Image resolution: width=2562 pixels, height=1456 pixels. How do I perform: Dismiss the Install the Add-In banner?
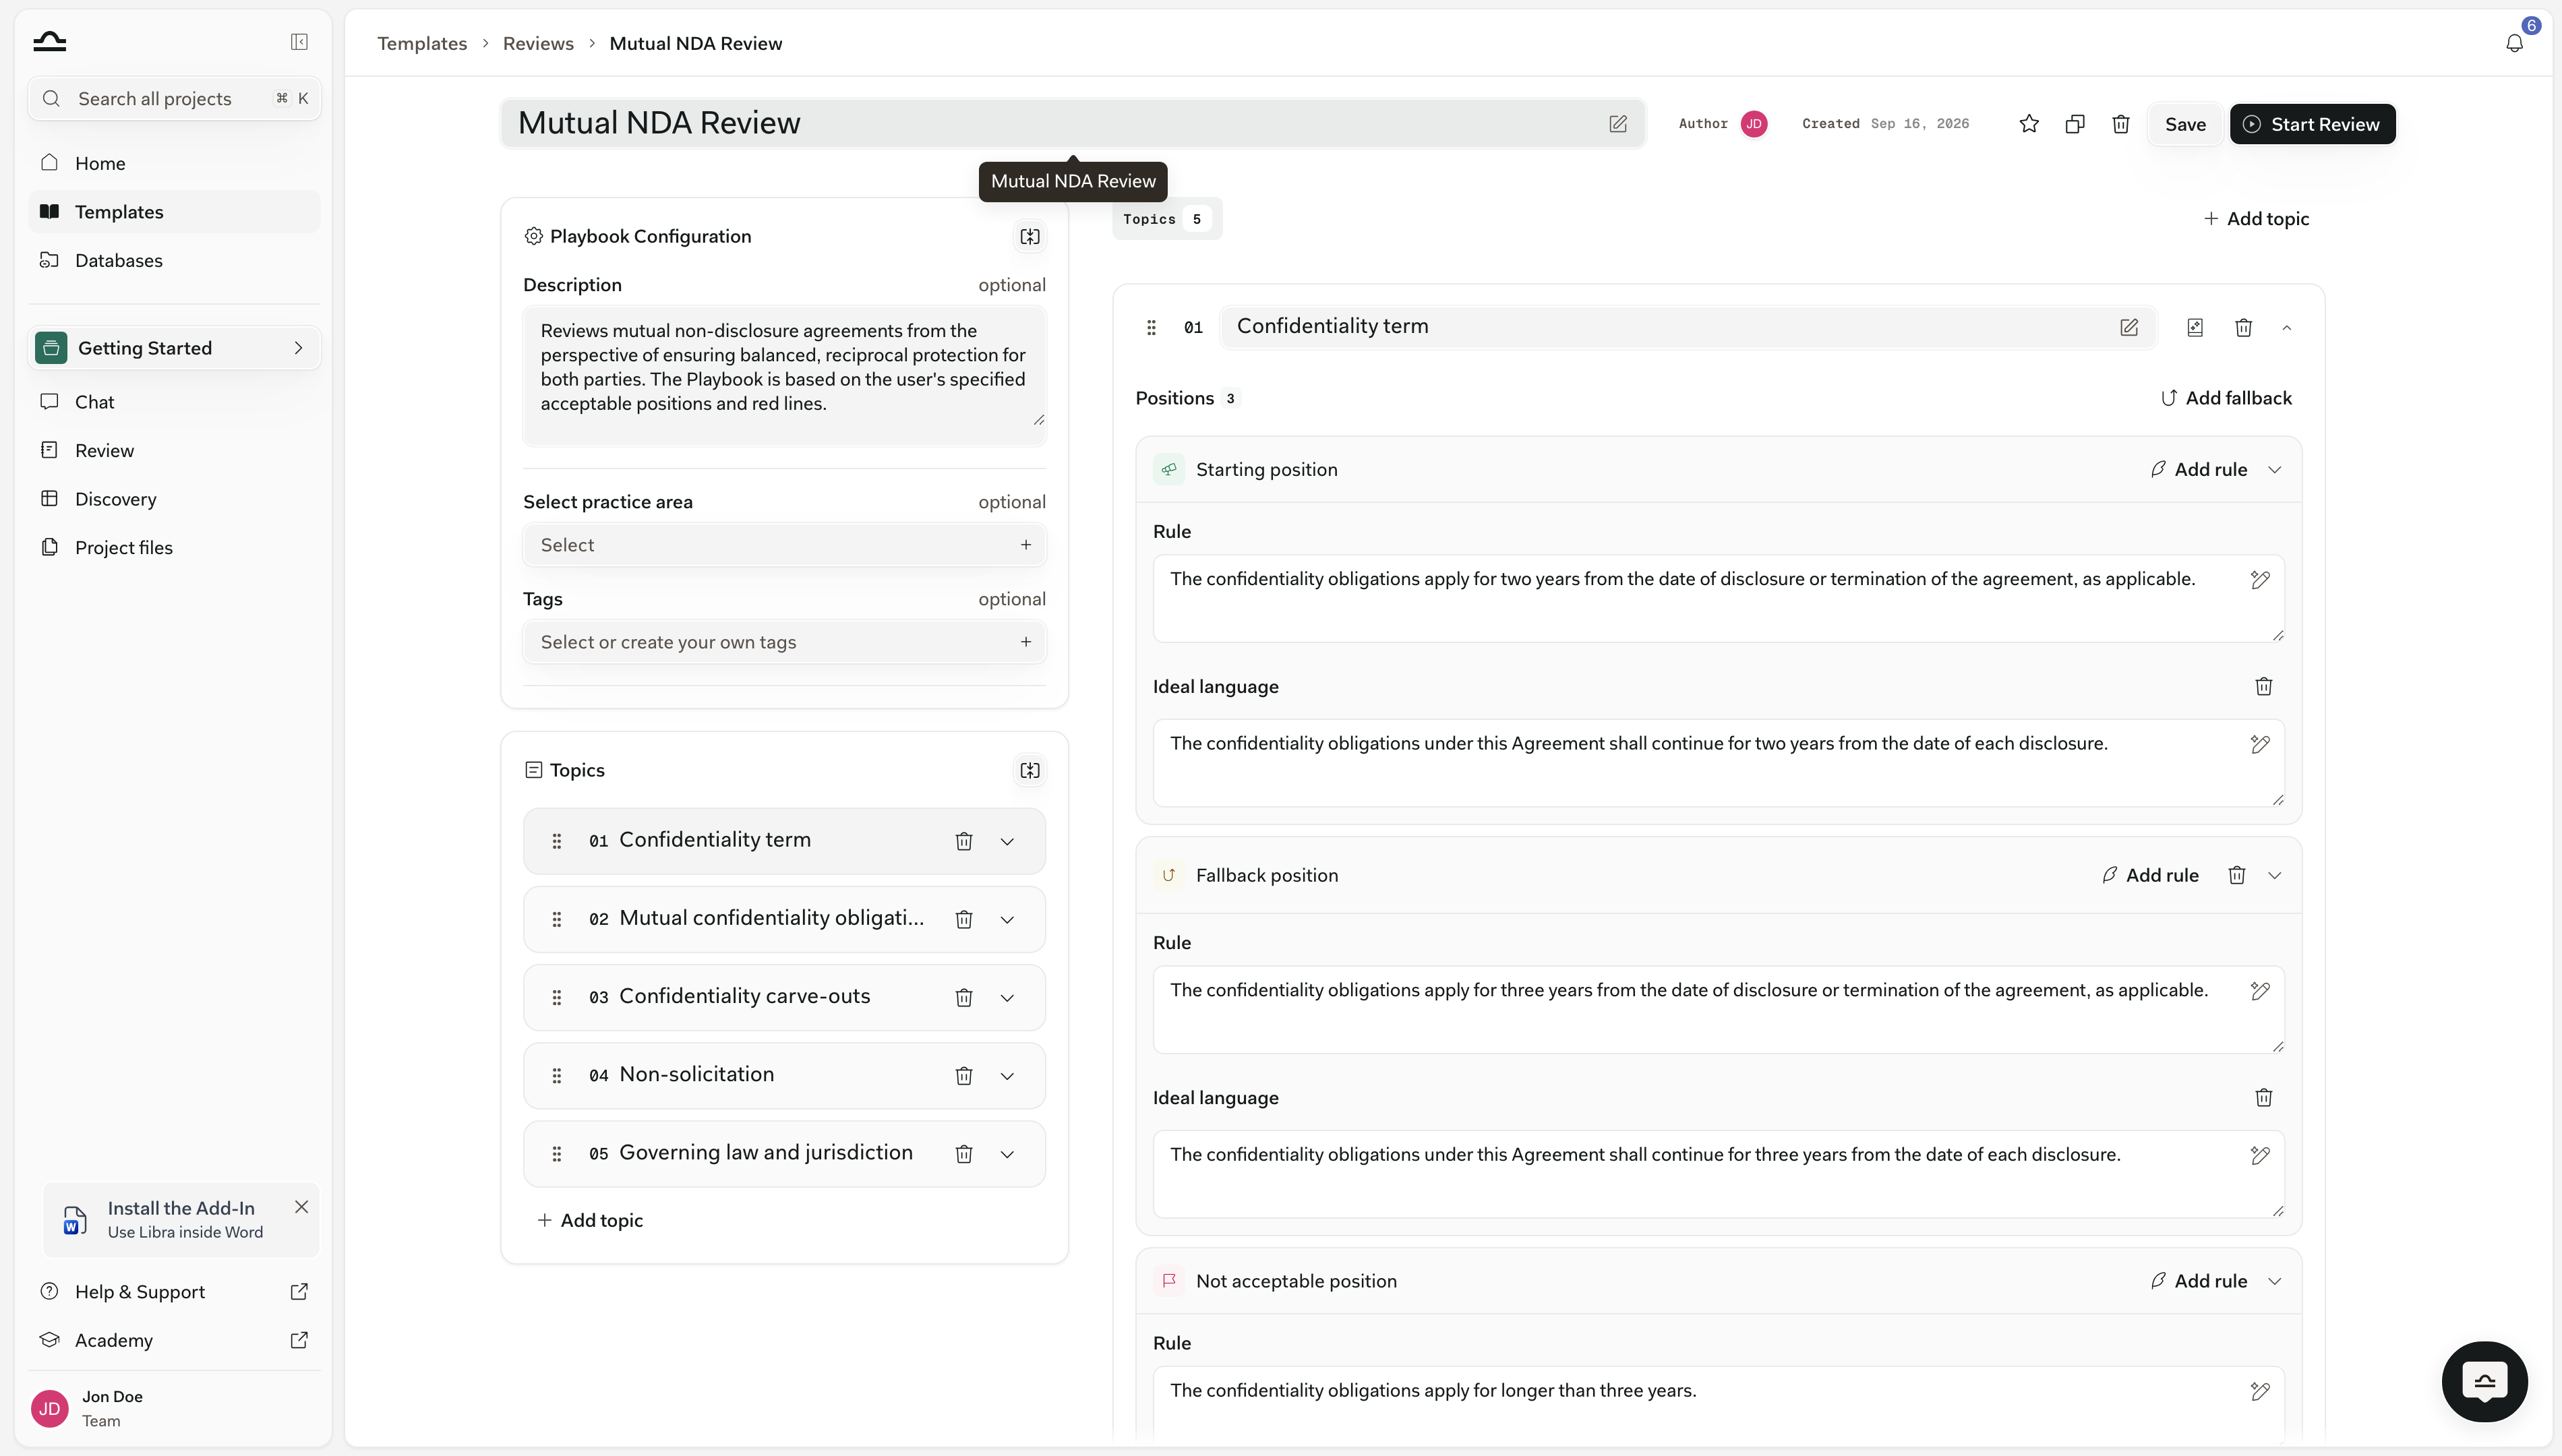[x=301, y=1208]
